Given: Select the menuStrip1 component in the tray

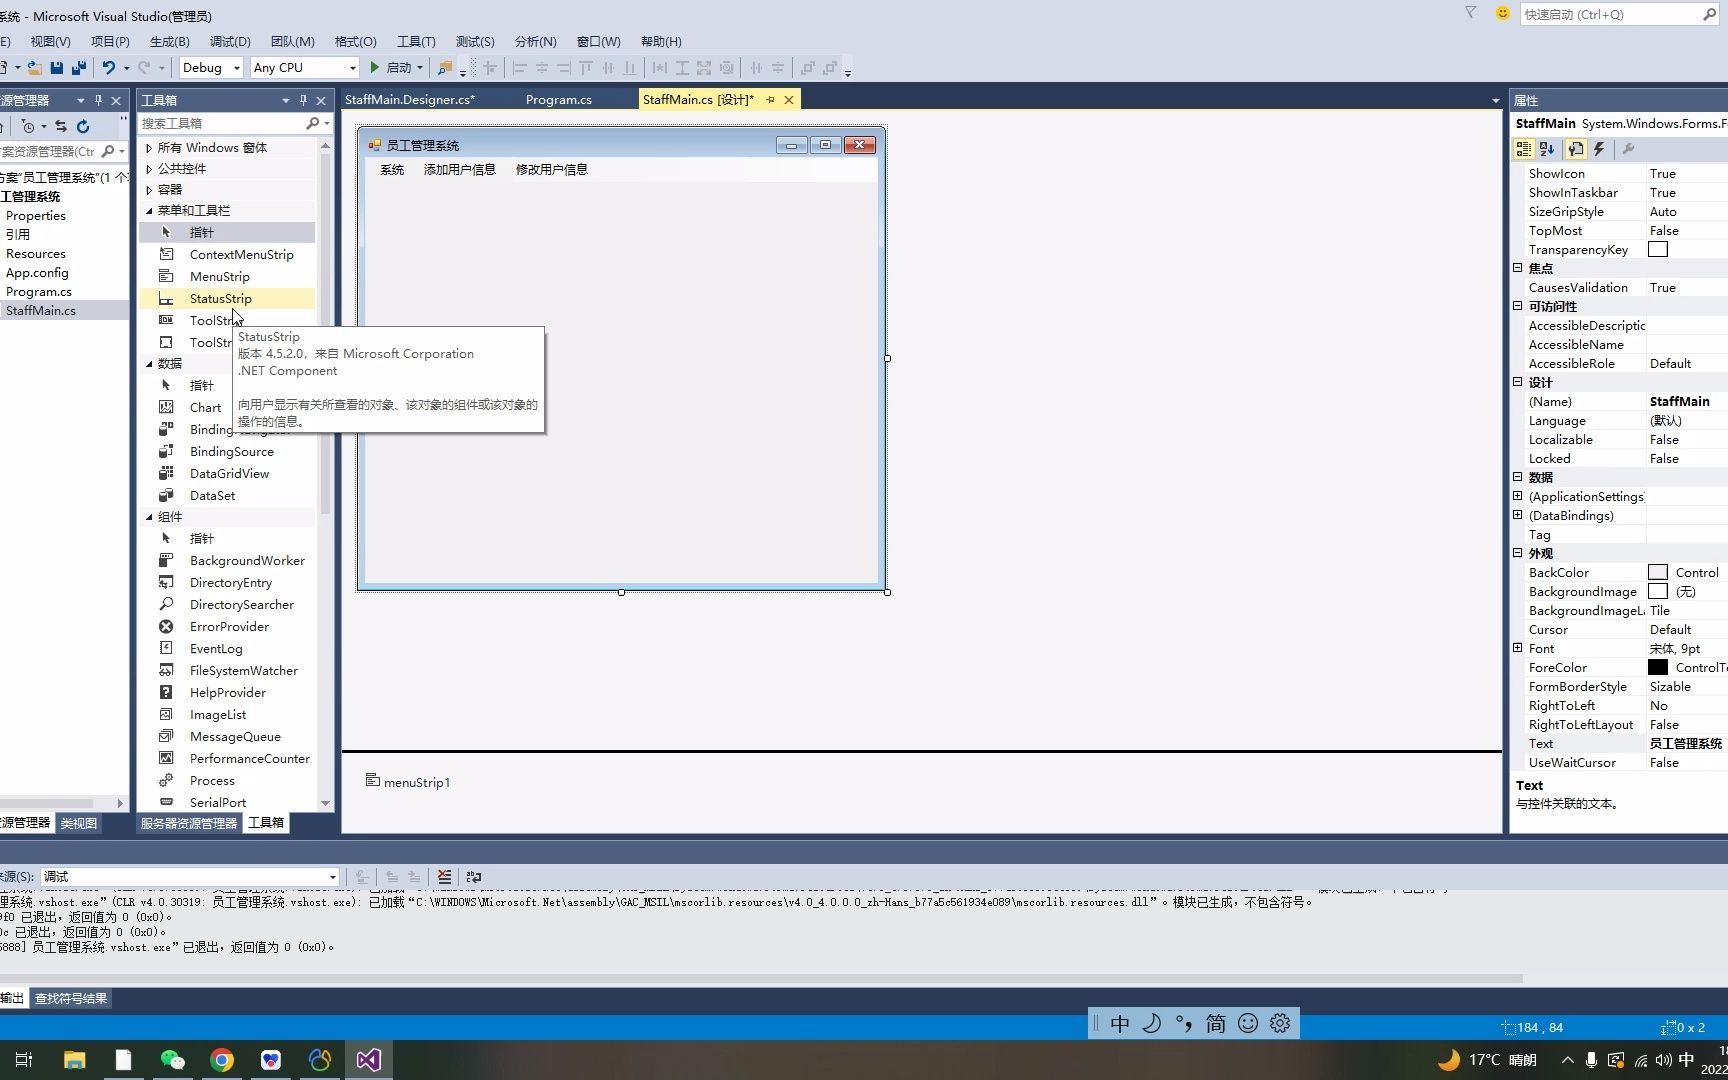Looking at the screenshot, I should click(x=408, y=782).
